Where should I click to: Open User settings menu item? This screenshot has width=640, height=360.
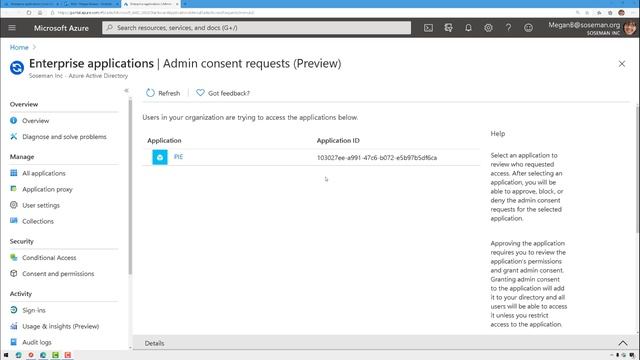(x=41, y=205)
